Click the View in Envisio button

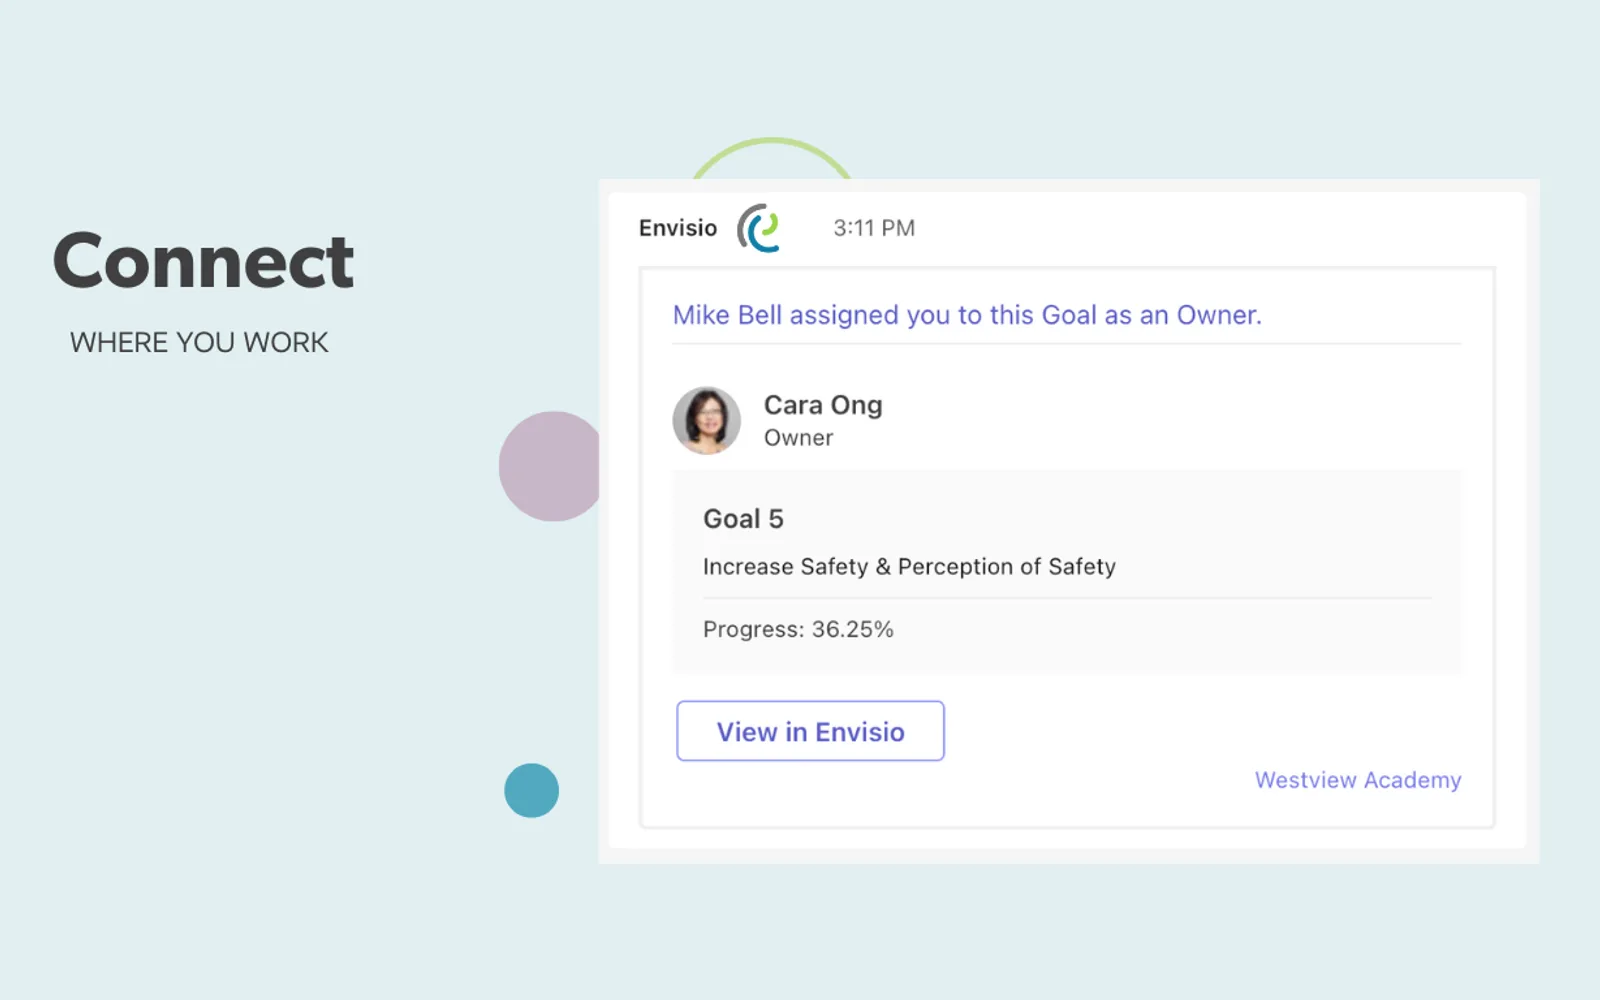coord(810,731)
